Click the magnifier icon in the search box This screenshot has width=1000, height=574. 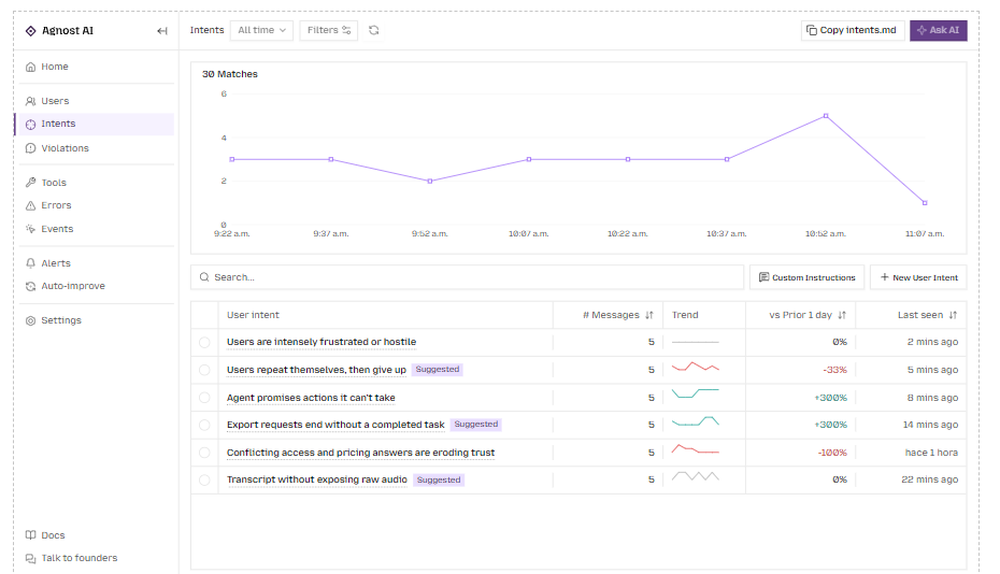(204, 277)
